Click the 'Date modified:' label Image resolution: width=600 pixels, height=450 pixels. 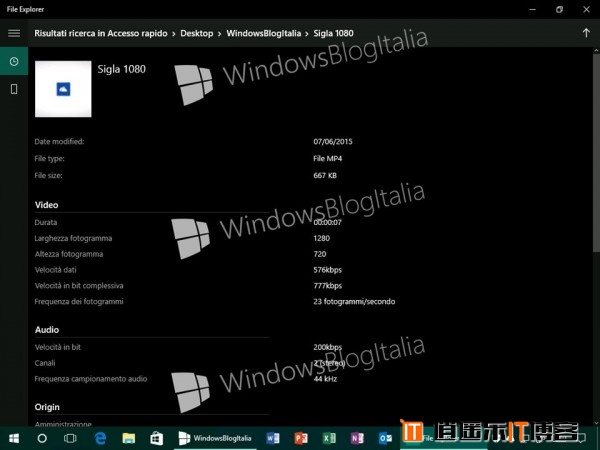click(59, 142)
